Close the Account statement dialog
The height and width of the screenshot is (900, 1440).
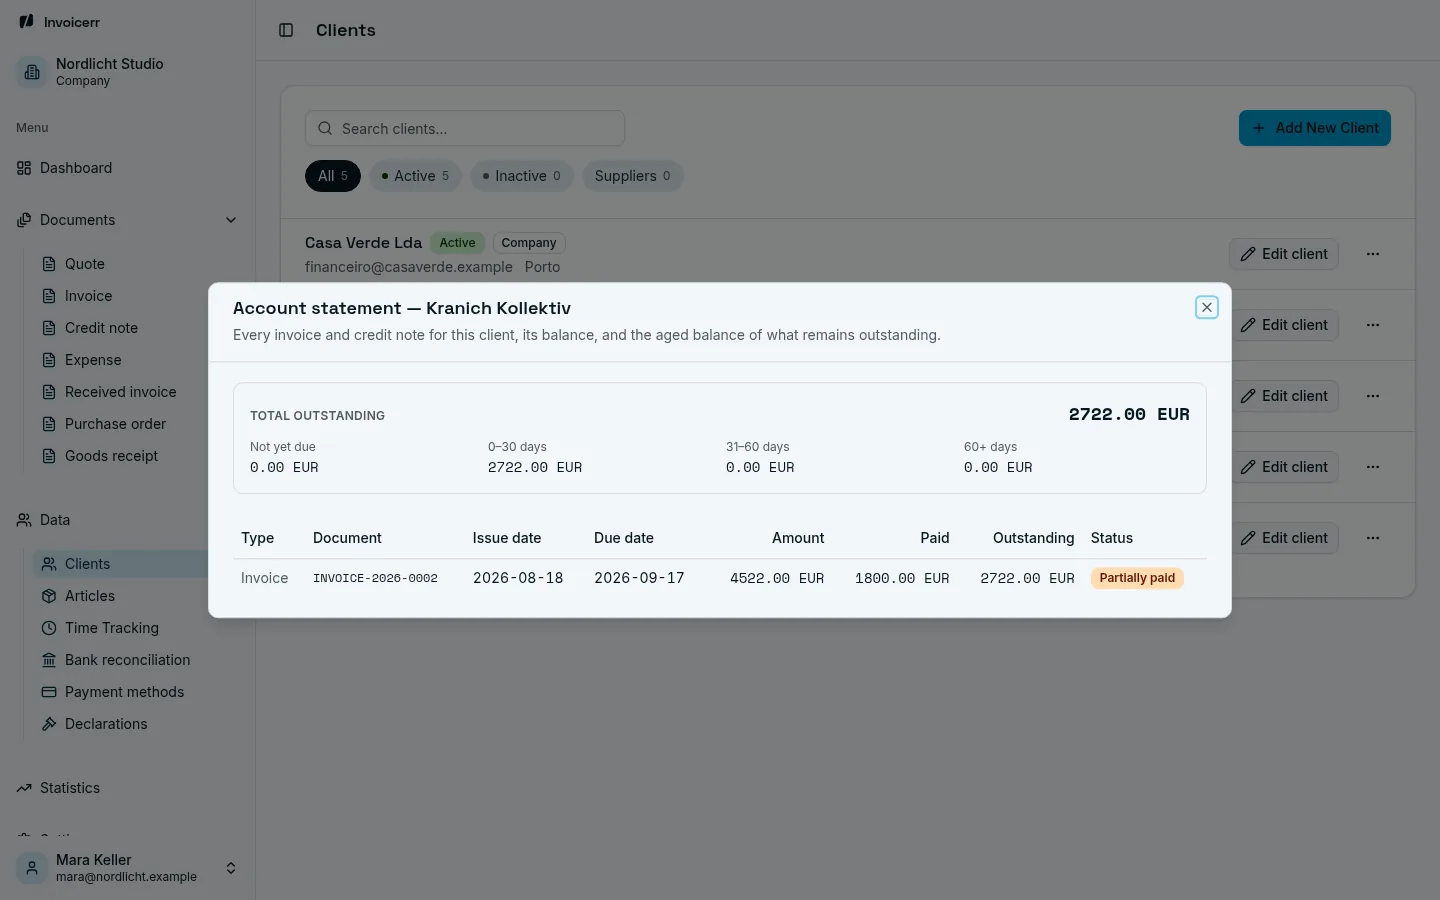(1207, 308)
